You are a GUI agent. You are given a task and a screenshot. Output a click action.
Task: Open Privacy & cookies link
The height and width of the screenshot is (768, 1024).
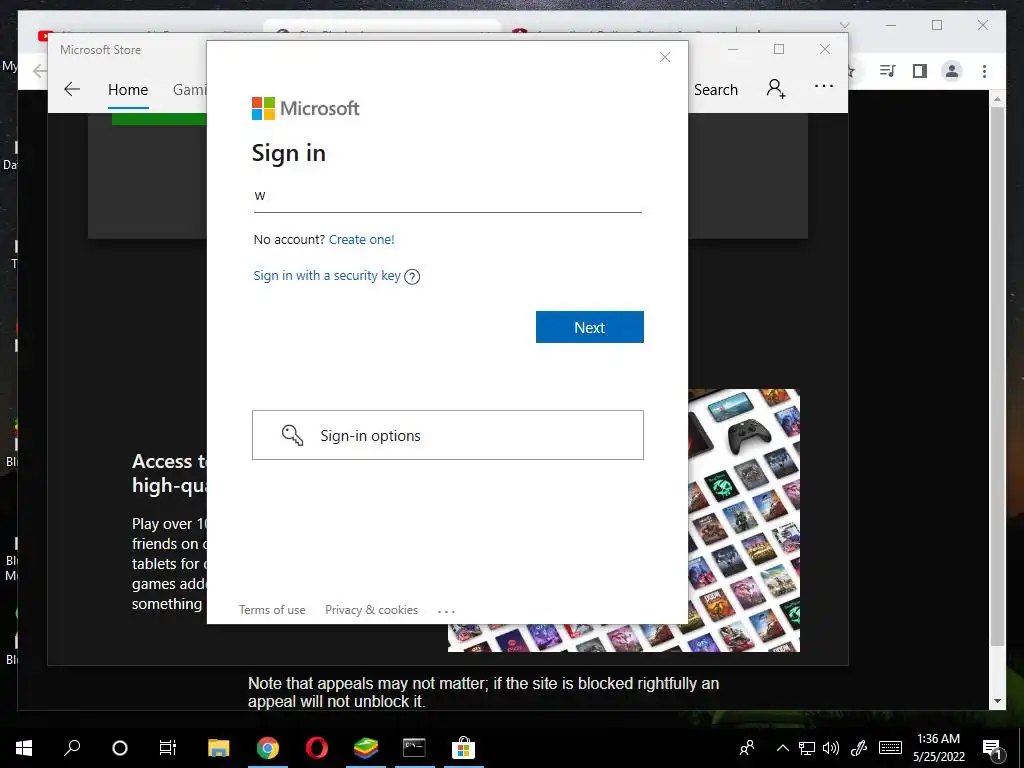[371, 610]
